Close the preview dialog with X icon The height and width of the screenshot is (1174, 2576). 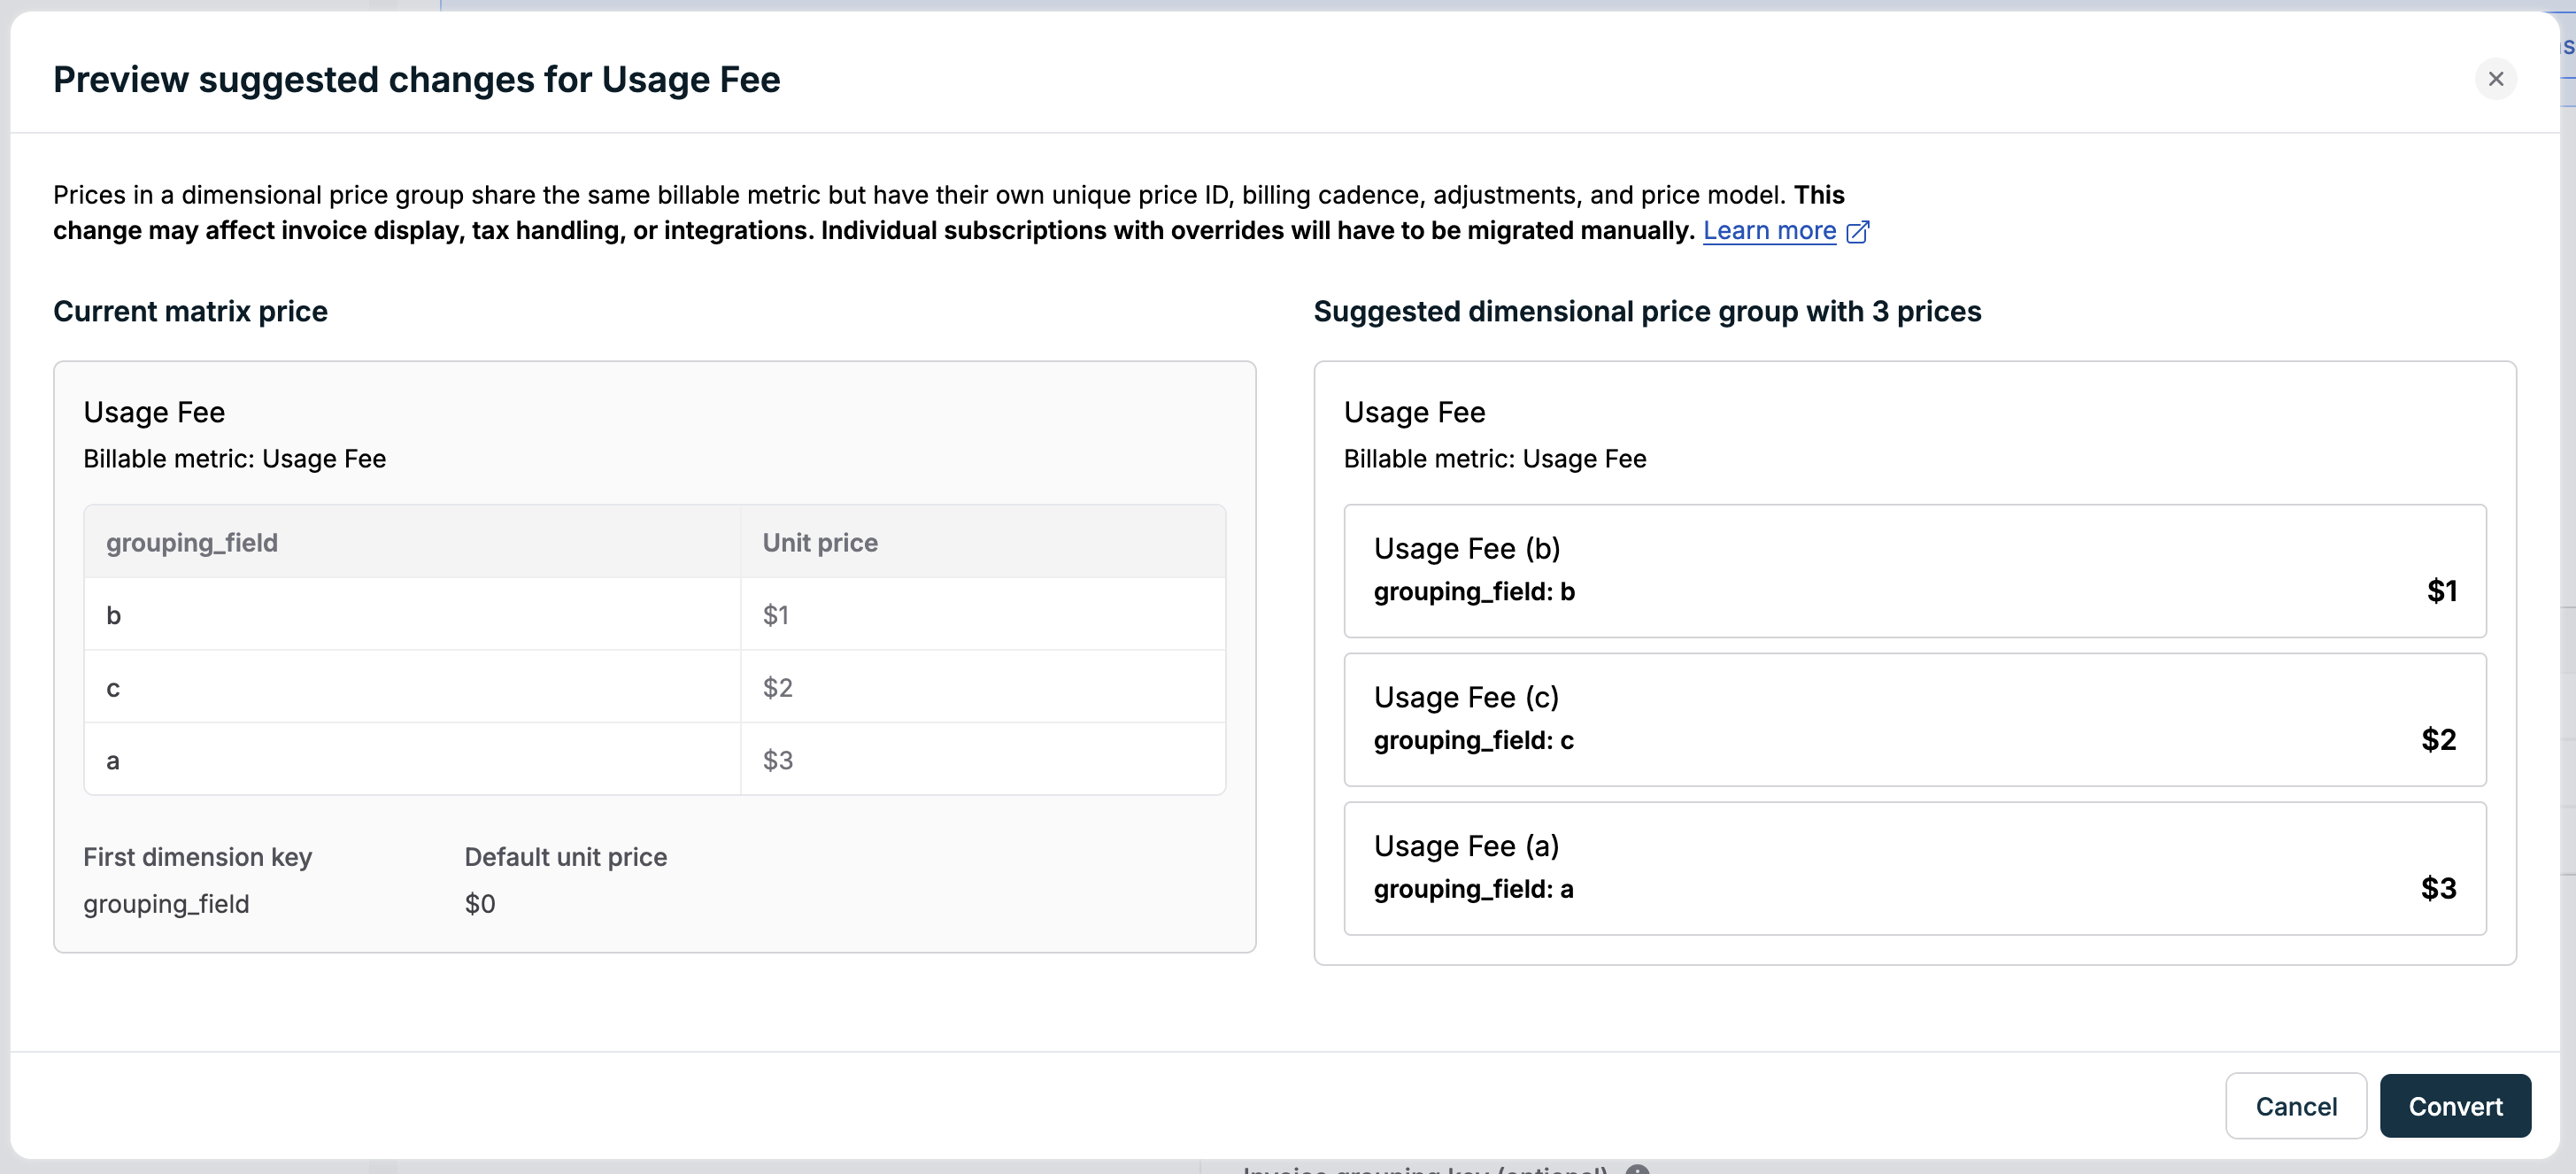coord(2495,79)
